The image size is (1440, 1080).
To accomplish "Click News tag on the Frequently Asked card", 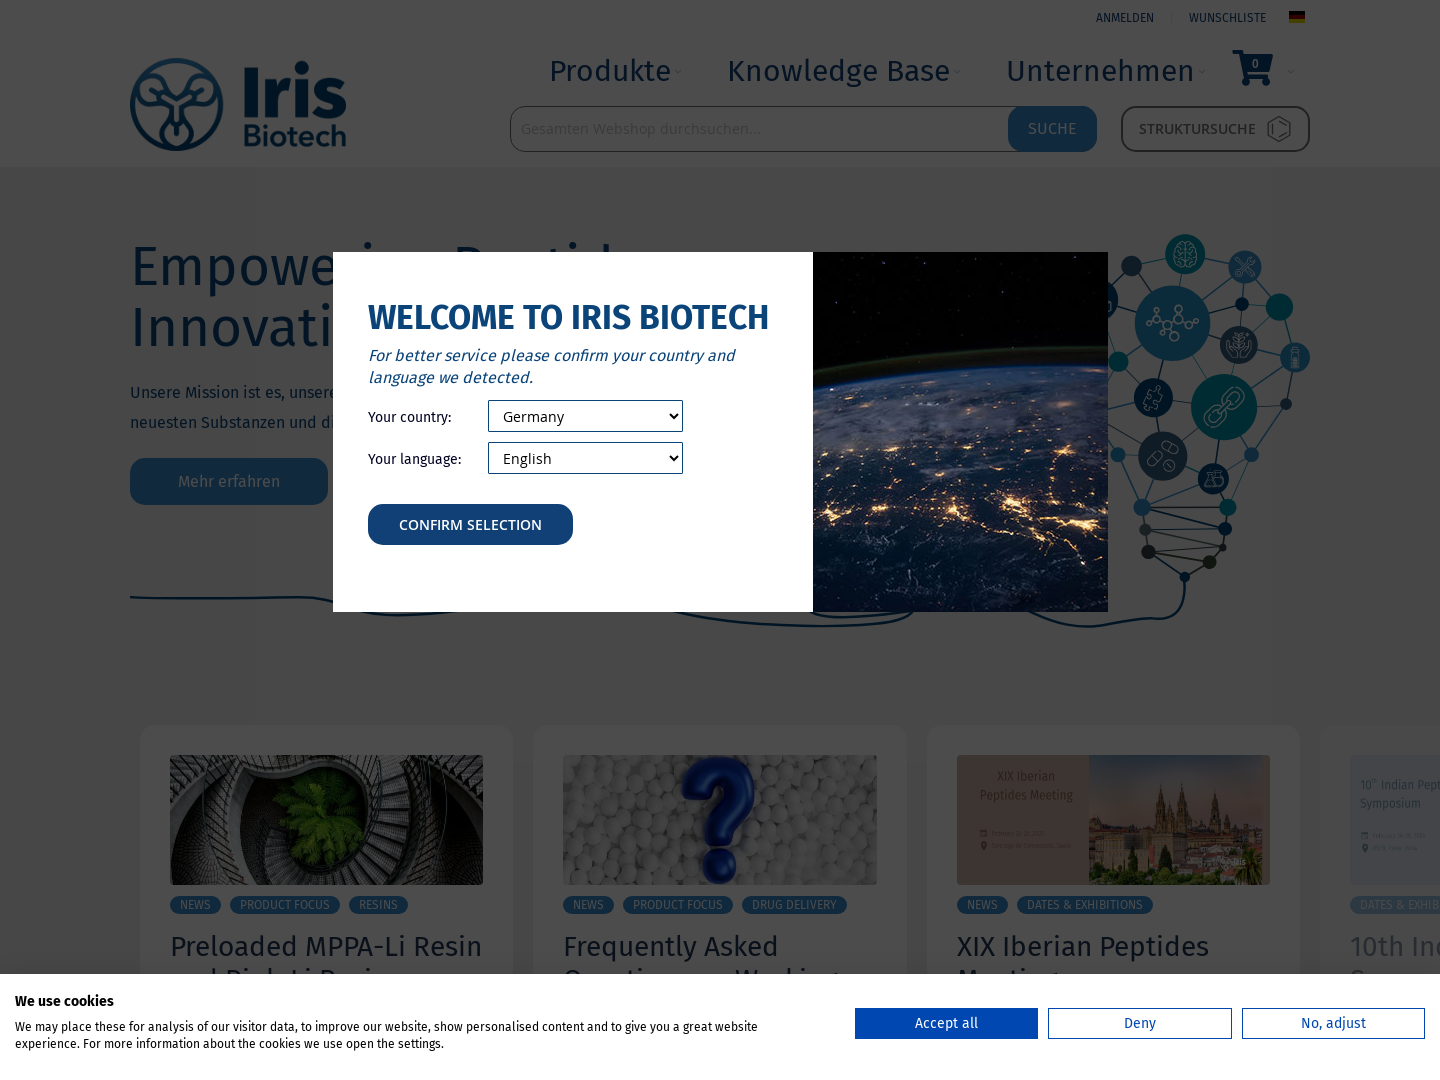I will [x=588, y=905].
